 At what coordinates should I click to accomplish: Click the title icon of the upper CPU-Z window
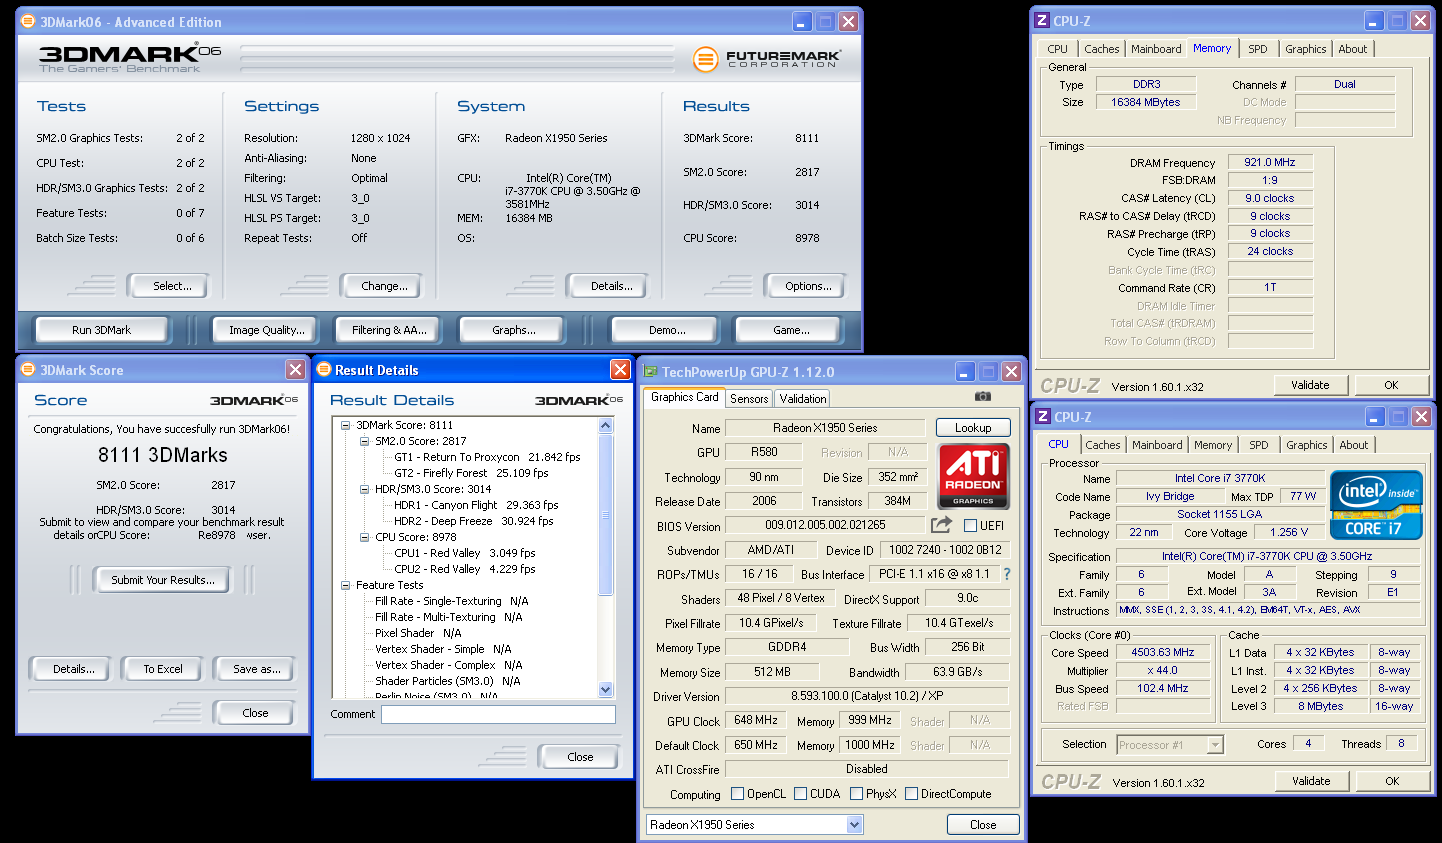point(1042,20)
